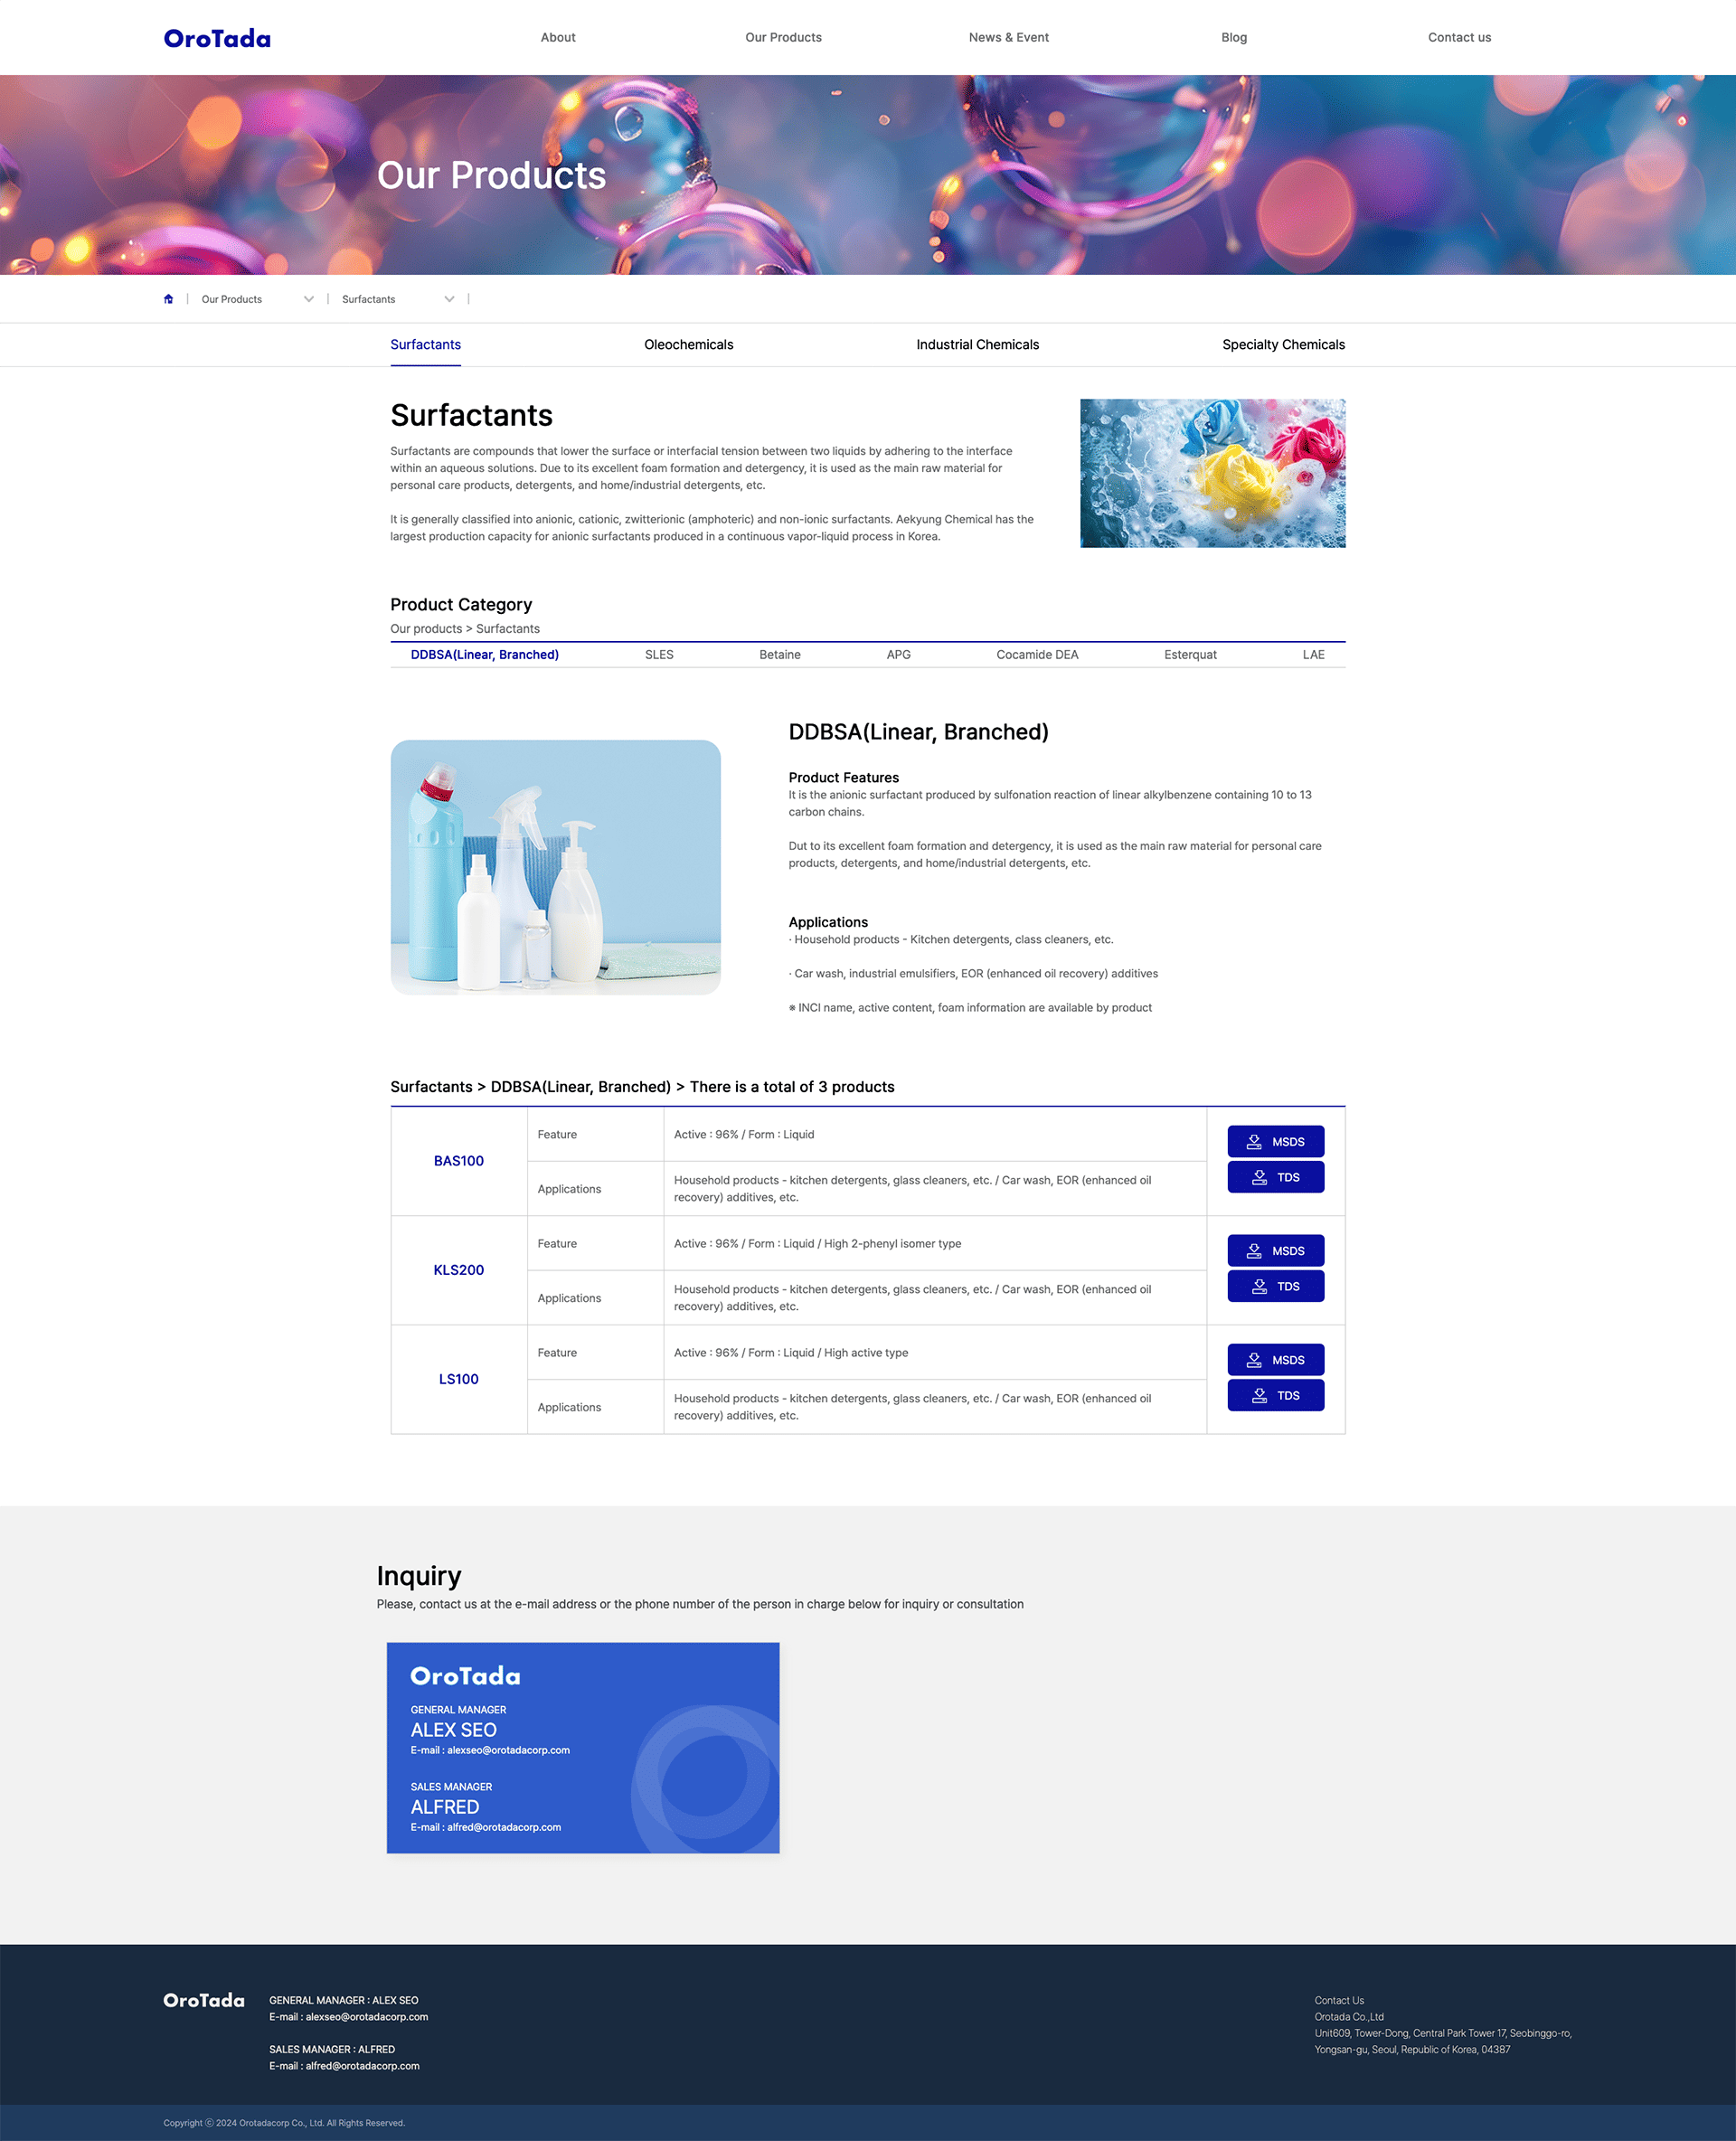Download MSDS for KLS200
The width and height of the screenshot is (1736, 2141).
[1275, 1250]
